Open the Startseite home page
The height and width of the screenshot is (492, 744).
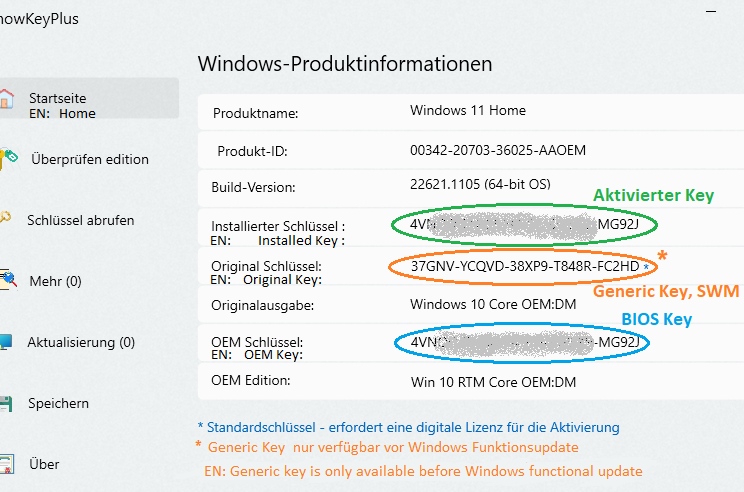[57, 98]
